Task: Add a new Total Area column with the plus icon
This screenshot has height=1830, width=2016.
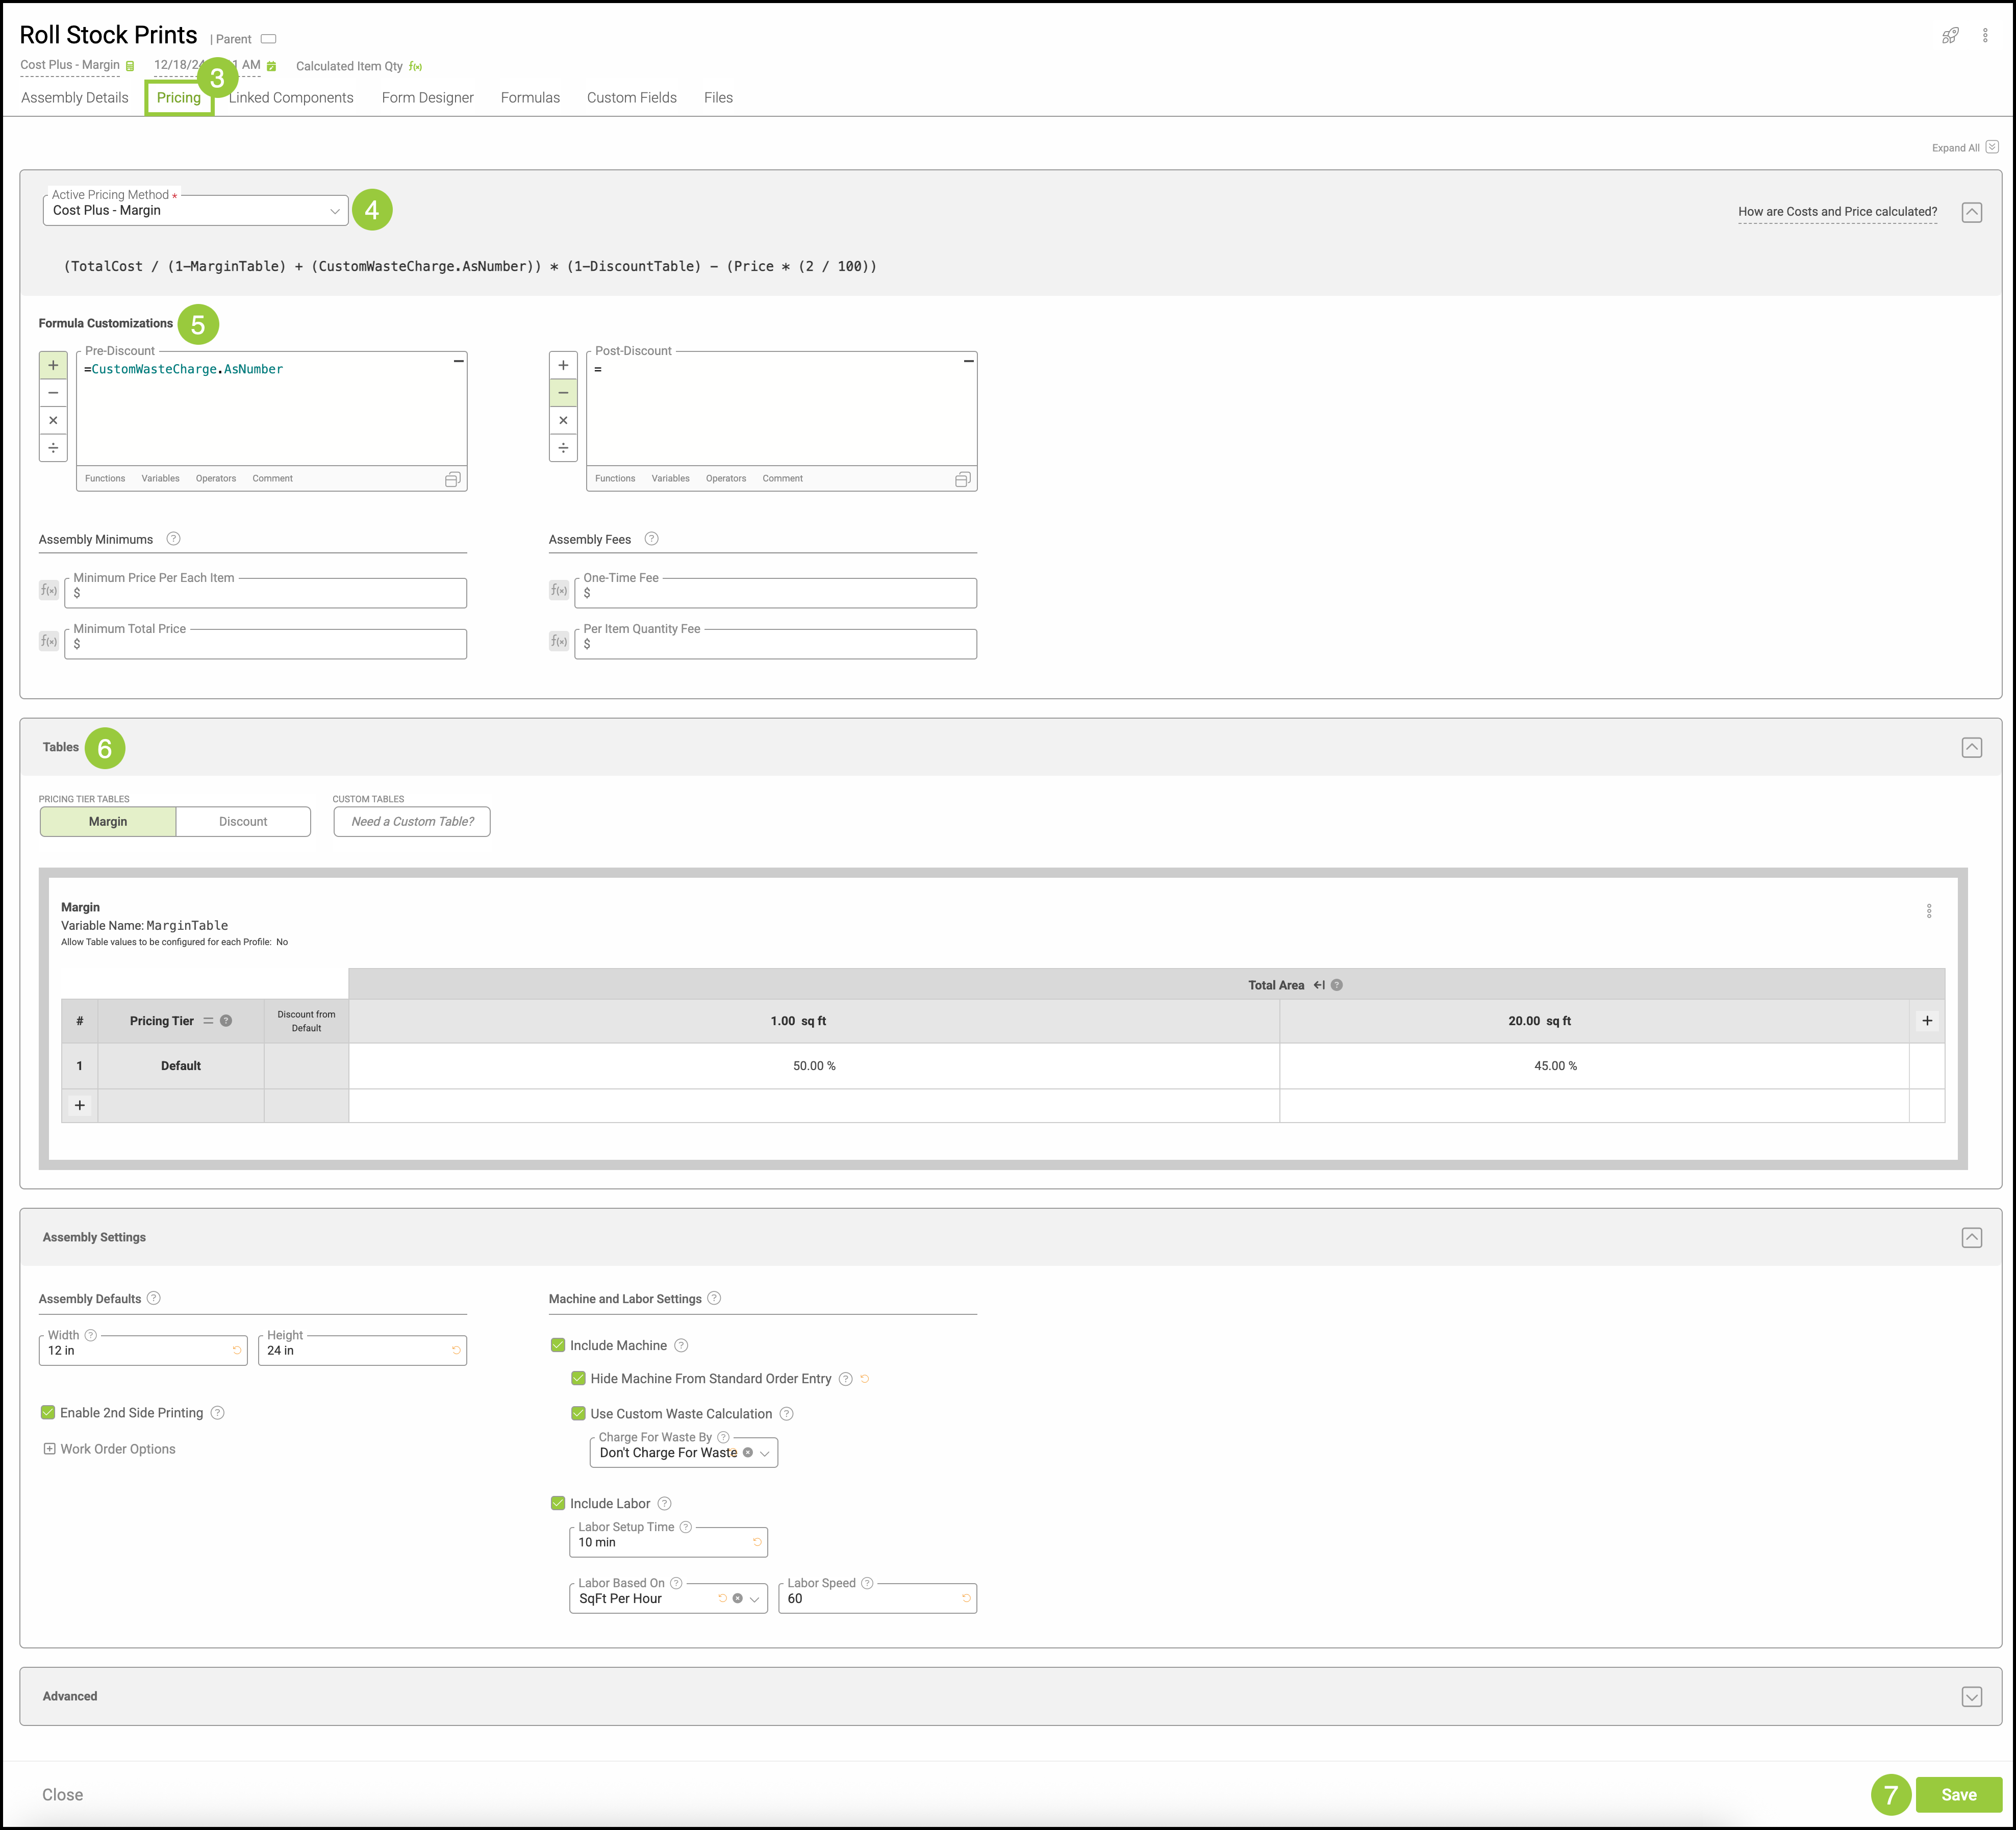Action: 1926,1021
